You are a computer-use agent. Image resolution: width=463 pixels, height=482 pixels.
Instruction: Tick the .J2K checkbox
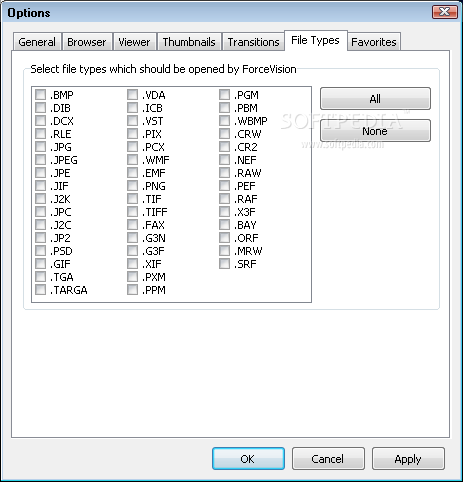coord(40,199)
